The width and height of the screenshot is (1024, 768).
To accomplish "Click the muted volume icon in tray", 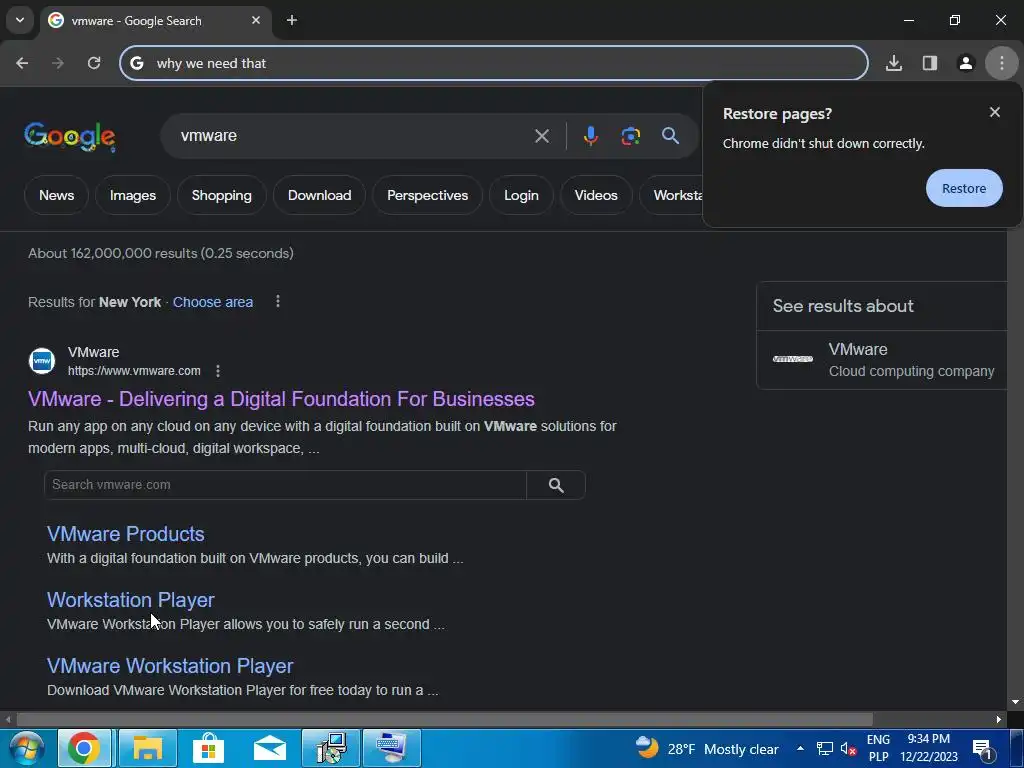I will coord(848,748).
